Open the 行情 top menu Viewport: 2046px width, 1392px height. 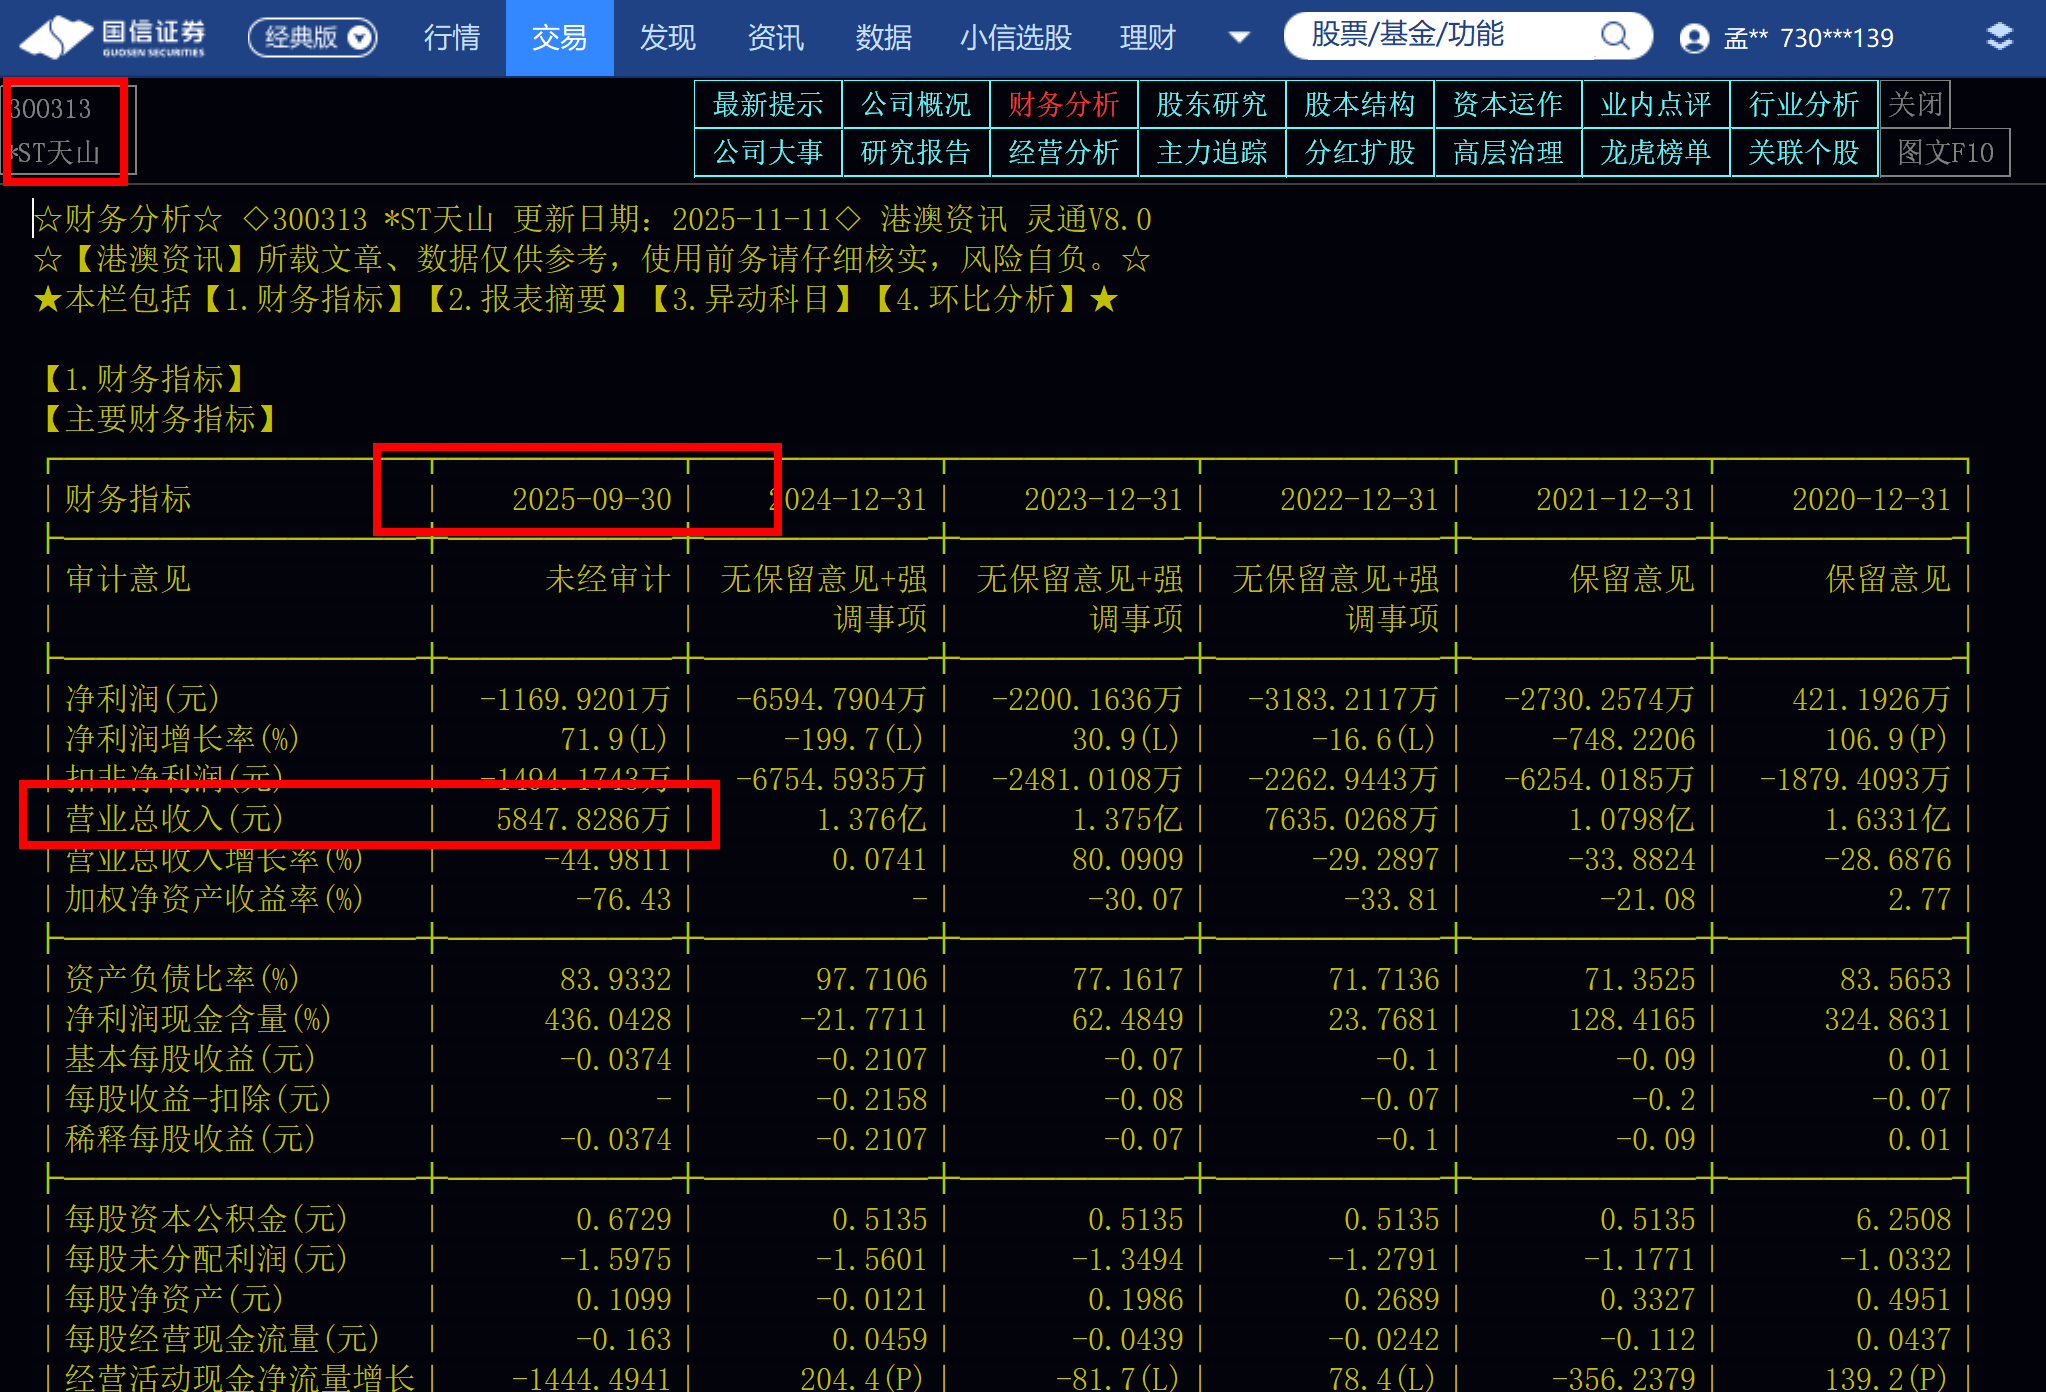[452, 38]
